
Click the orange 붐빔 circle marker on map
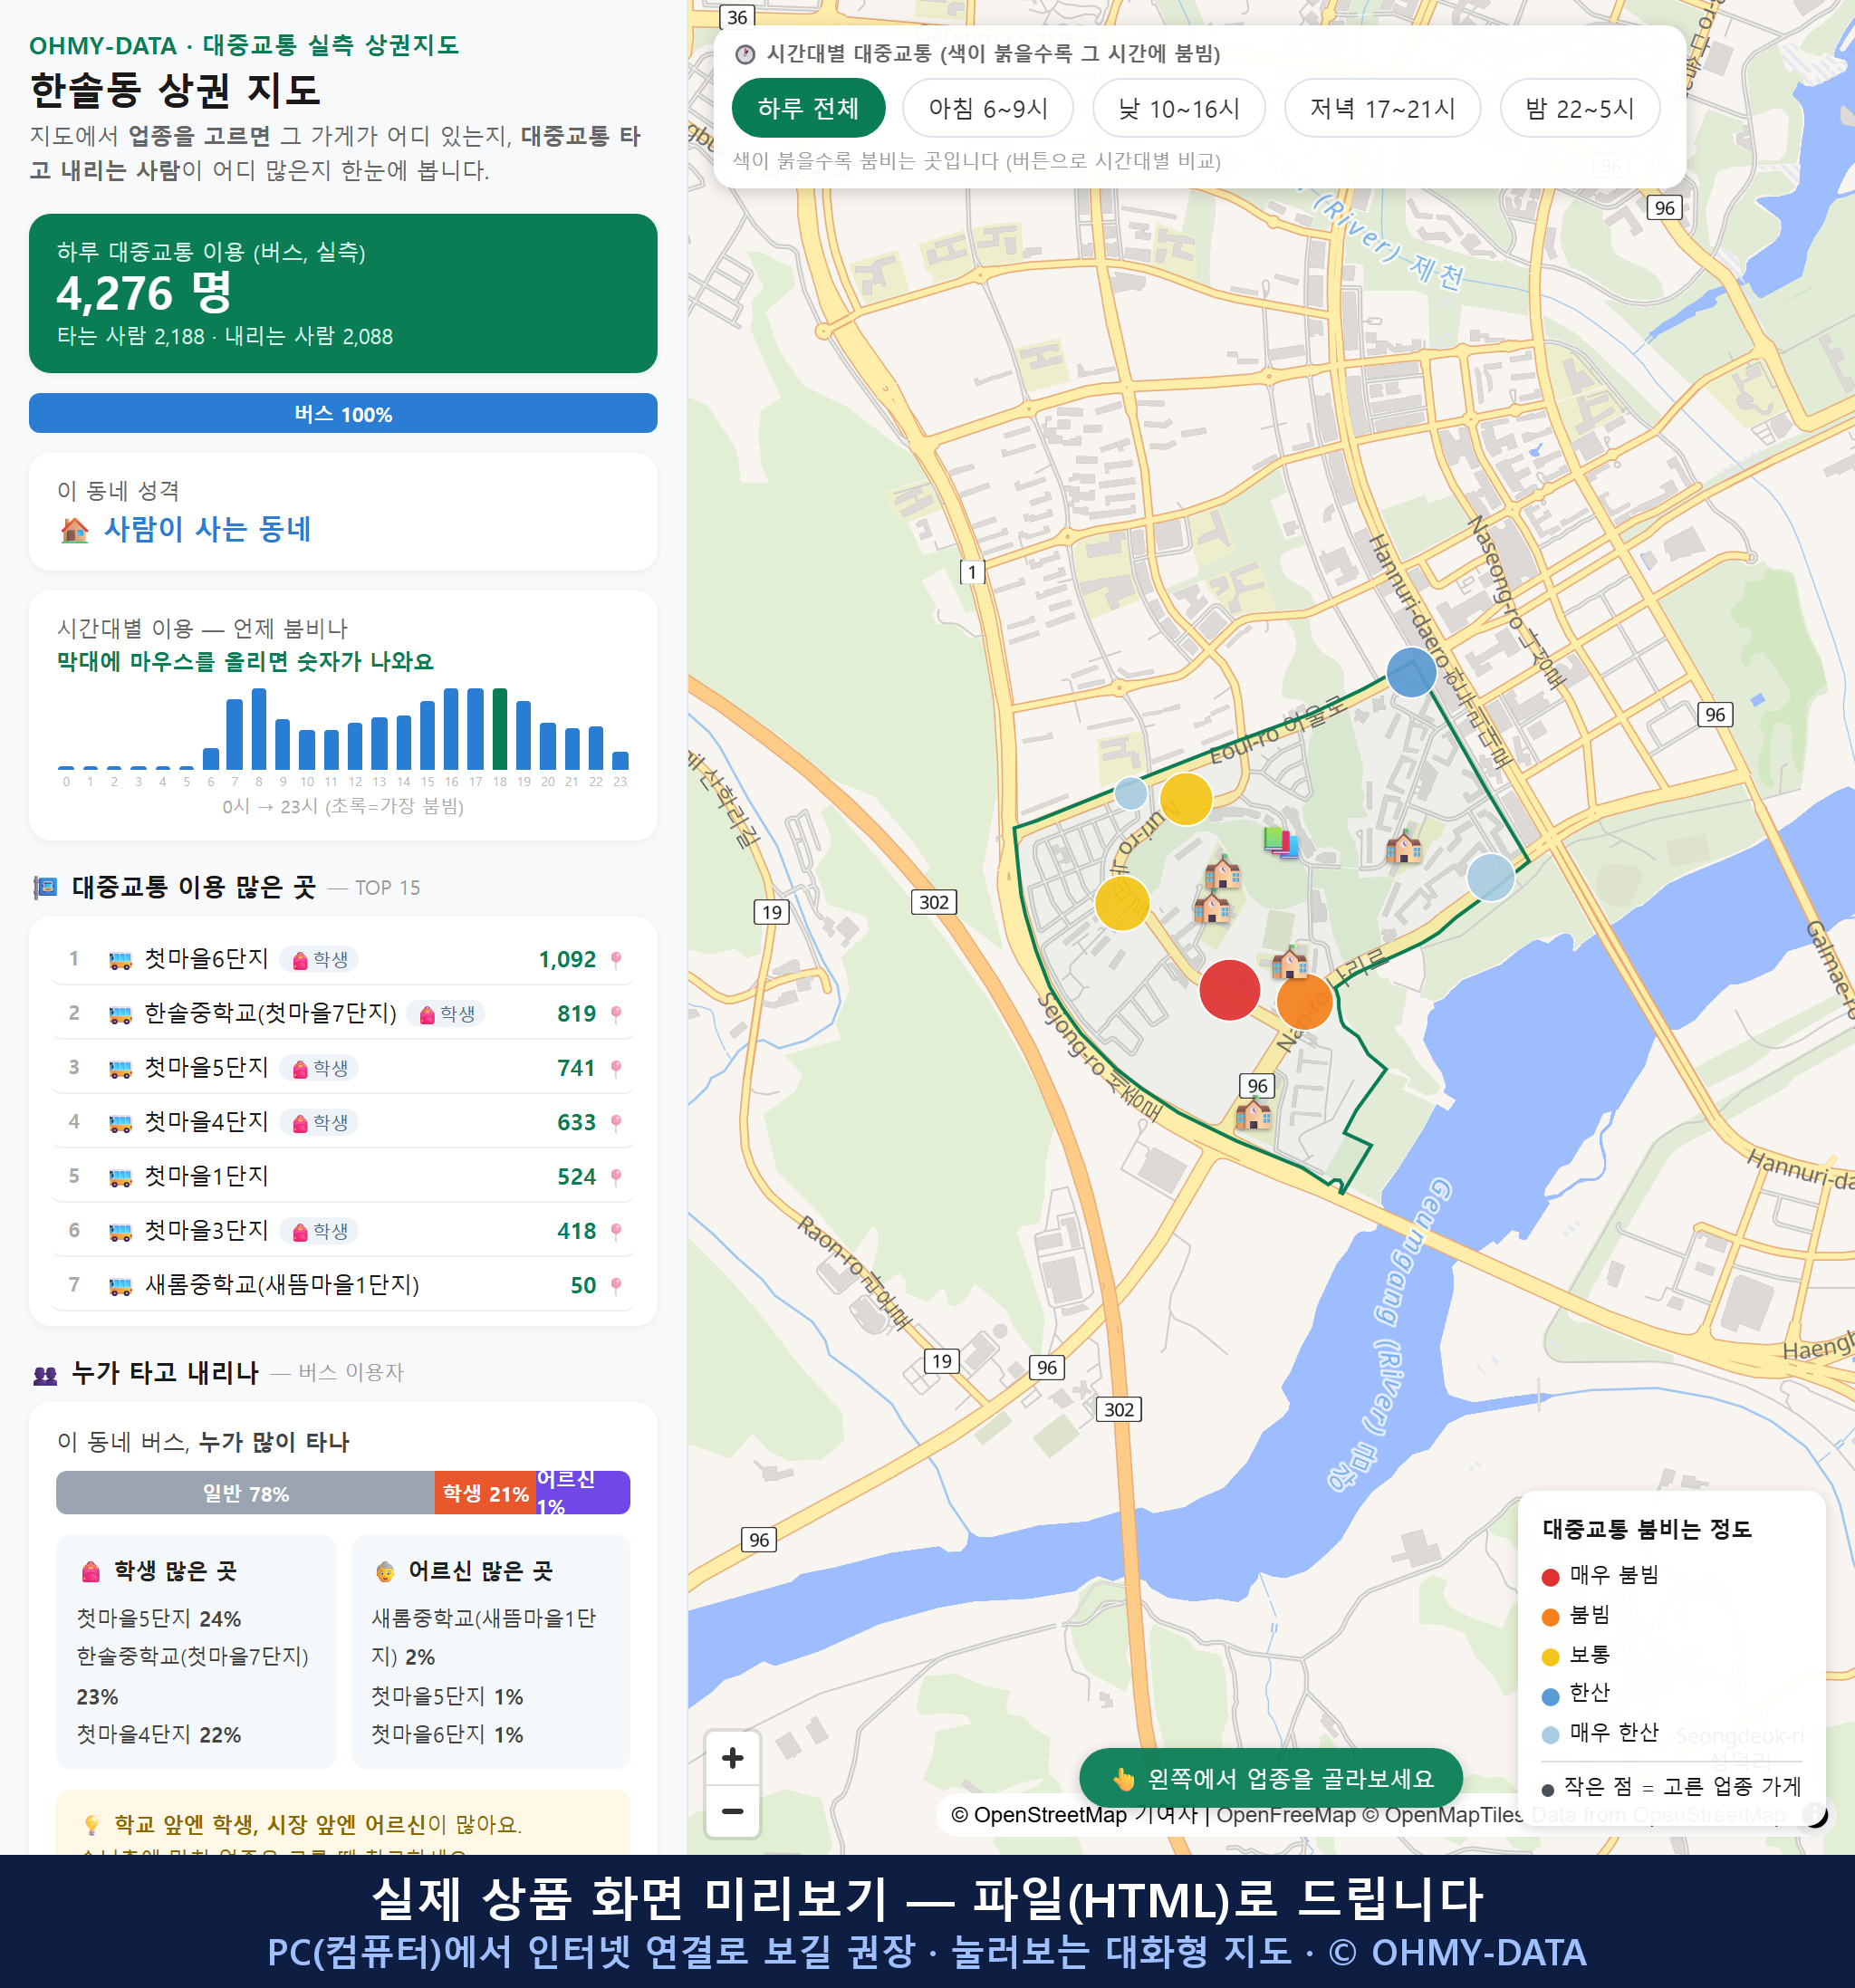1304,1001
